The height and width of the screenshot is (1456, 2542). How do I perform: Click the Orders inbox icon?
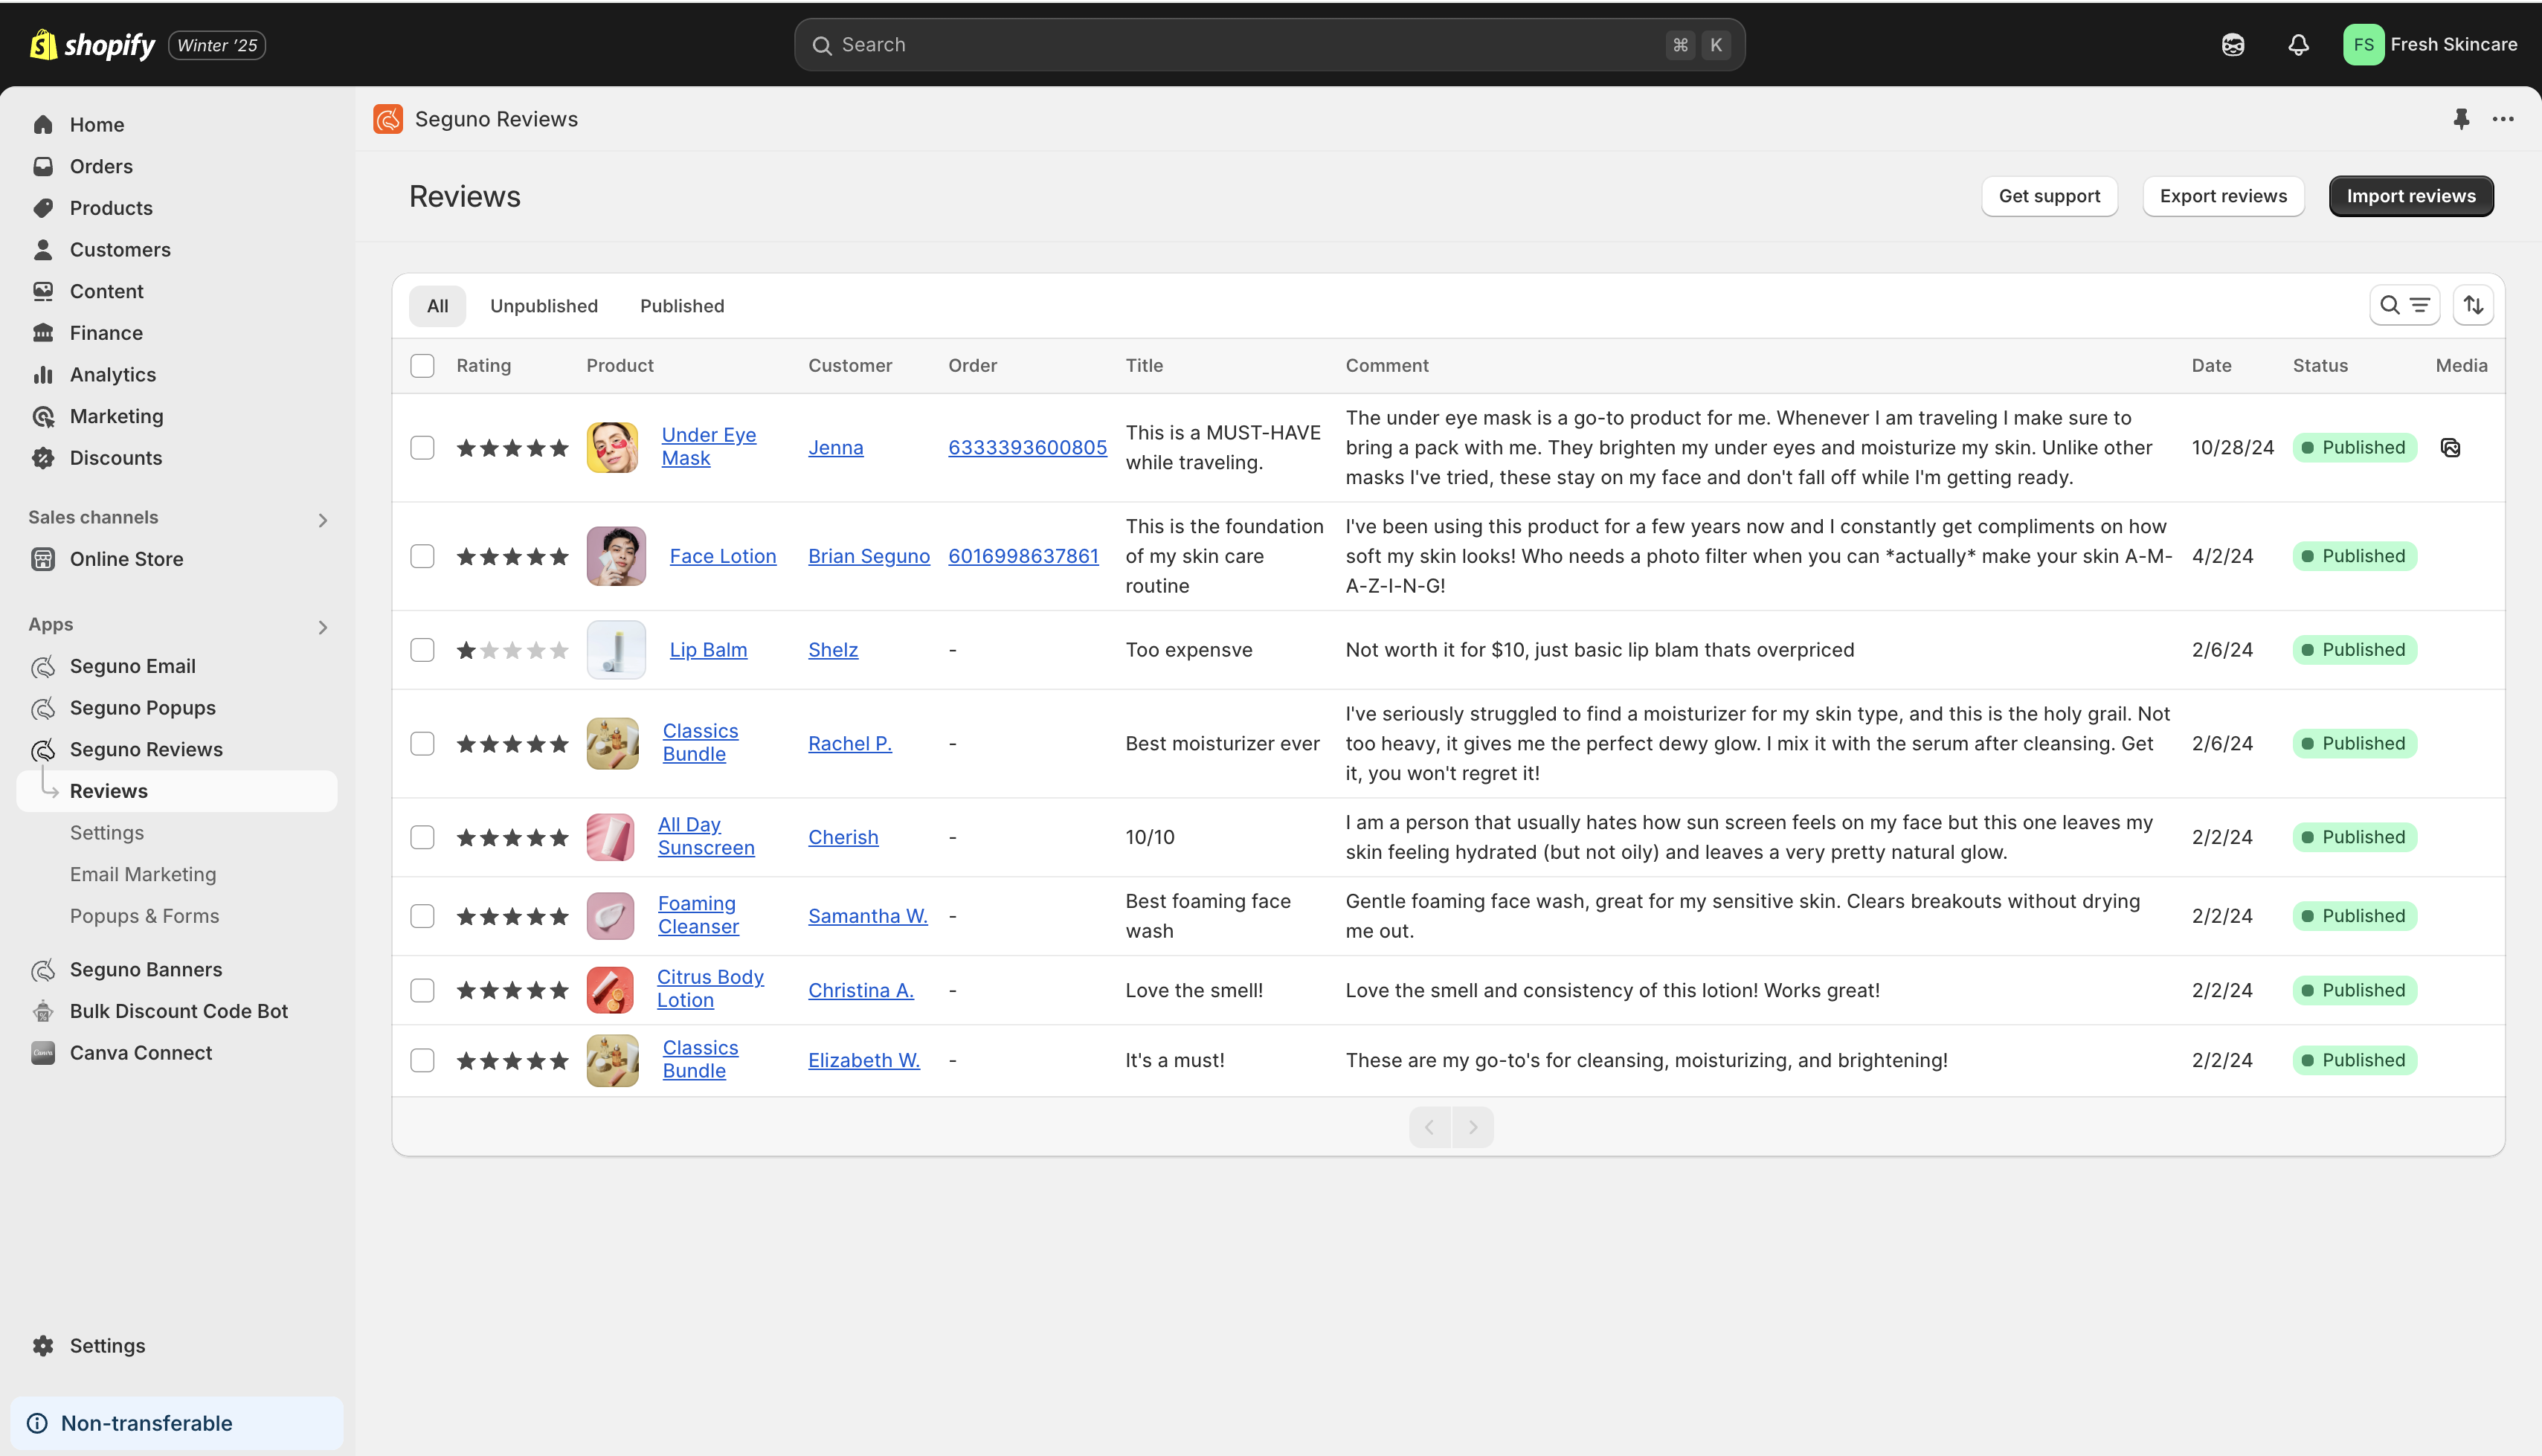[43, 166]
